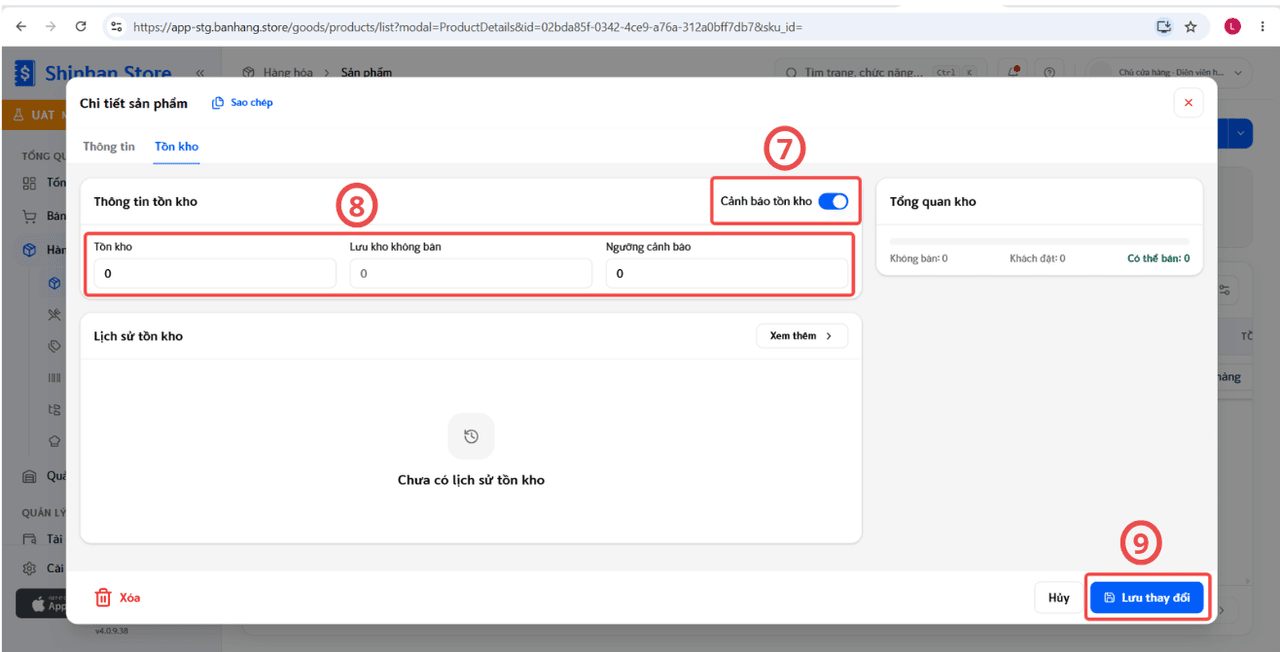Click the red trash icon beside Xóa
The width and height of the screenshot is (1280, 652).
[x=103, y=597]
